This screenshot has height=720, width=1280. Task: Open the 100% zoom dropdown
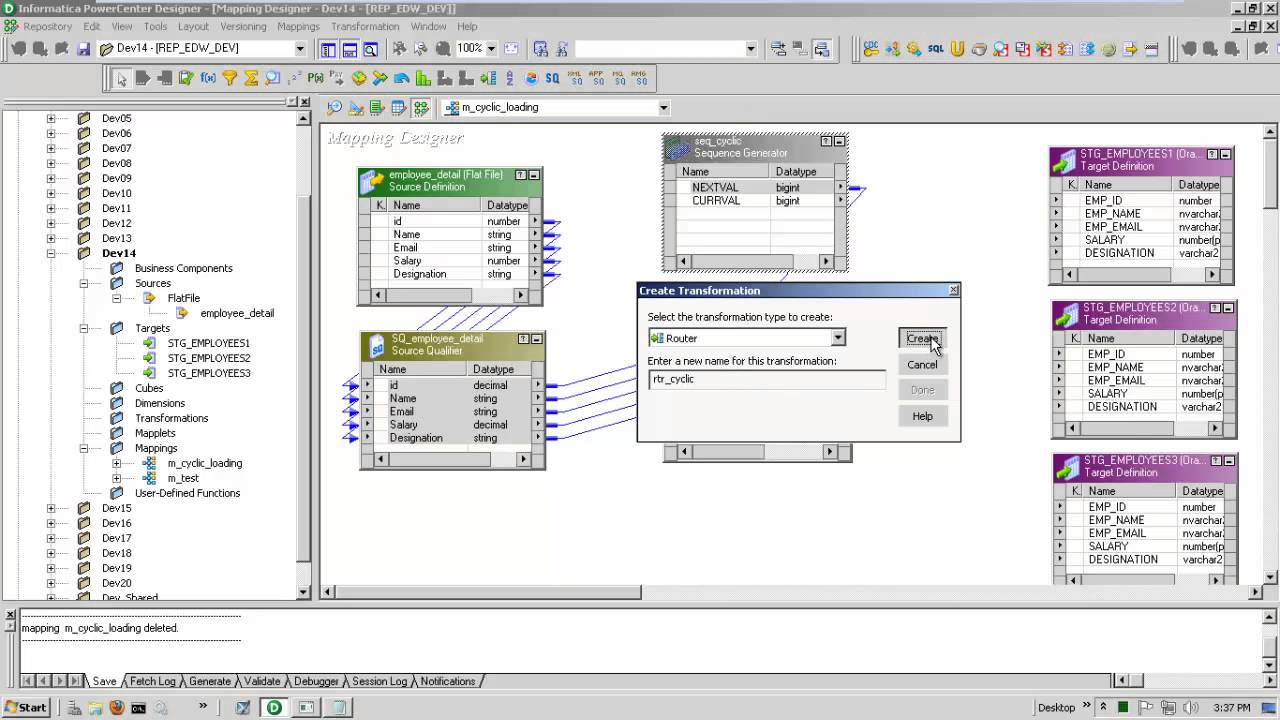pyautogui.click(x=490, y=48)
